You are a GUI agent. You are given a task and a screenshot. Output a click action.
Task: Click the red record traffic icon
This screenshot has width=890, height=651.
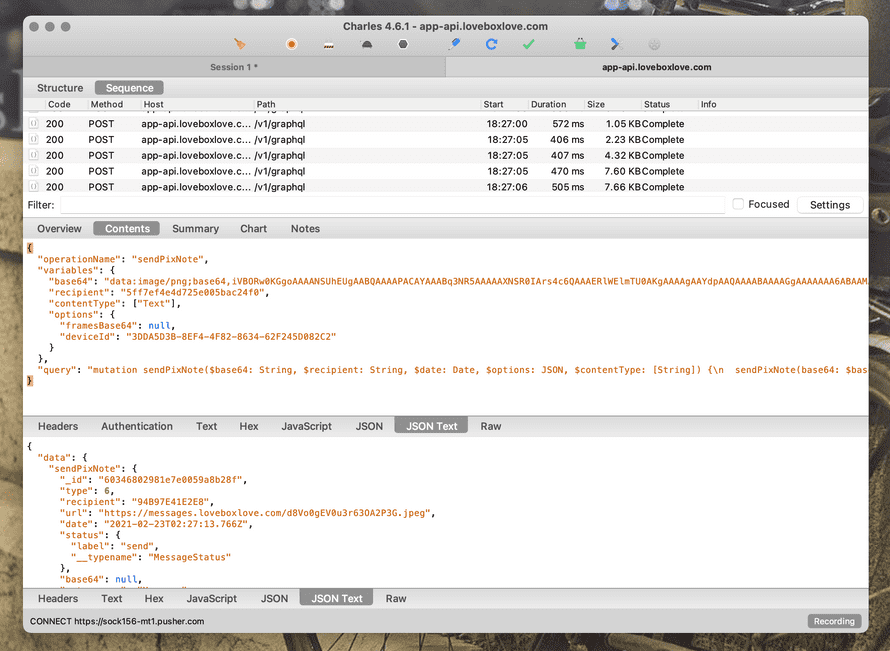pos(290,44)
